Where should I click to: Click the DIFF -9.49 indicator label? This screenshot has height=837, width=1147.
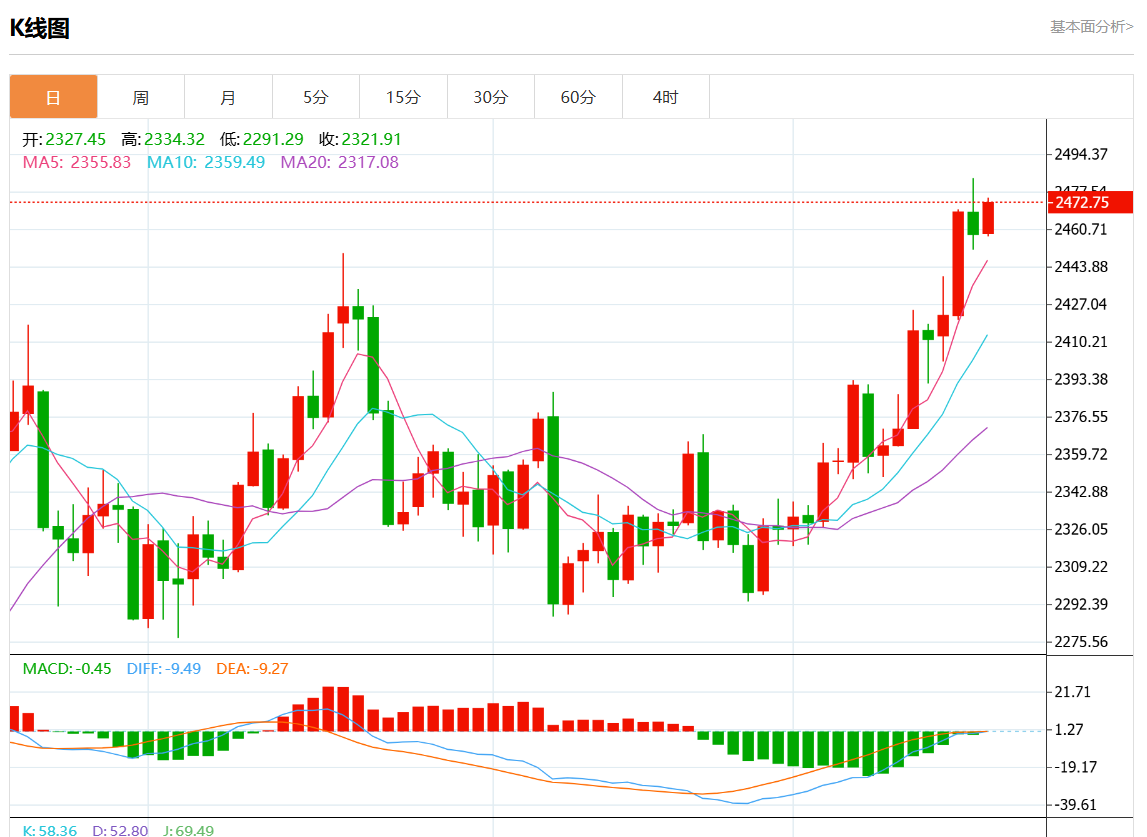pyautogui.click(x=164, y=668)
